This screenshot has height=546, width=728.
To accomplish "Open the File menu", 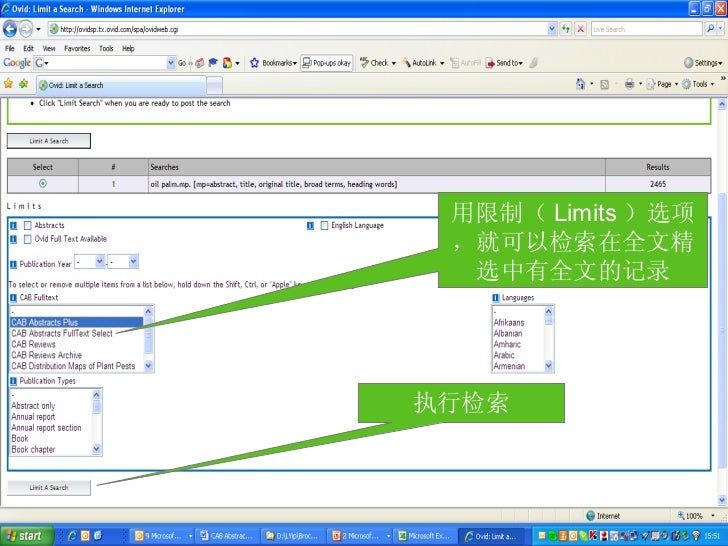I will 9,48.
